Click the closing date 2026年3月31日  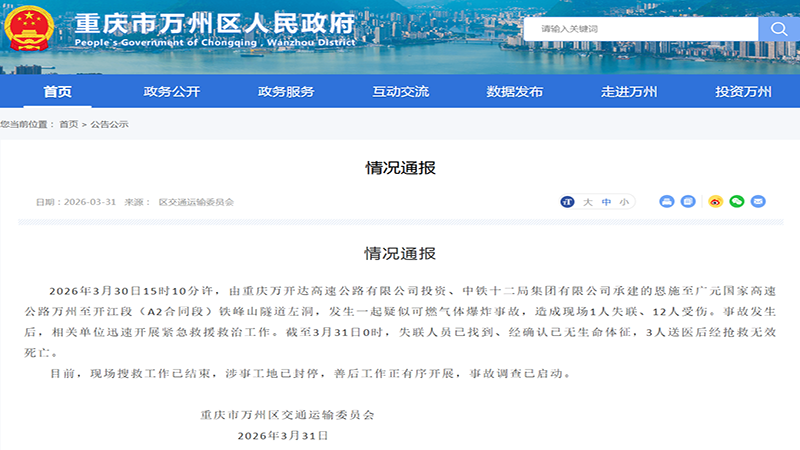click(x=283, y=436)
